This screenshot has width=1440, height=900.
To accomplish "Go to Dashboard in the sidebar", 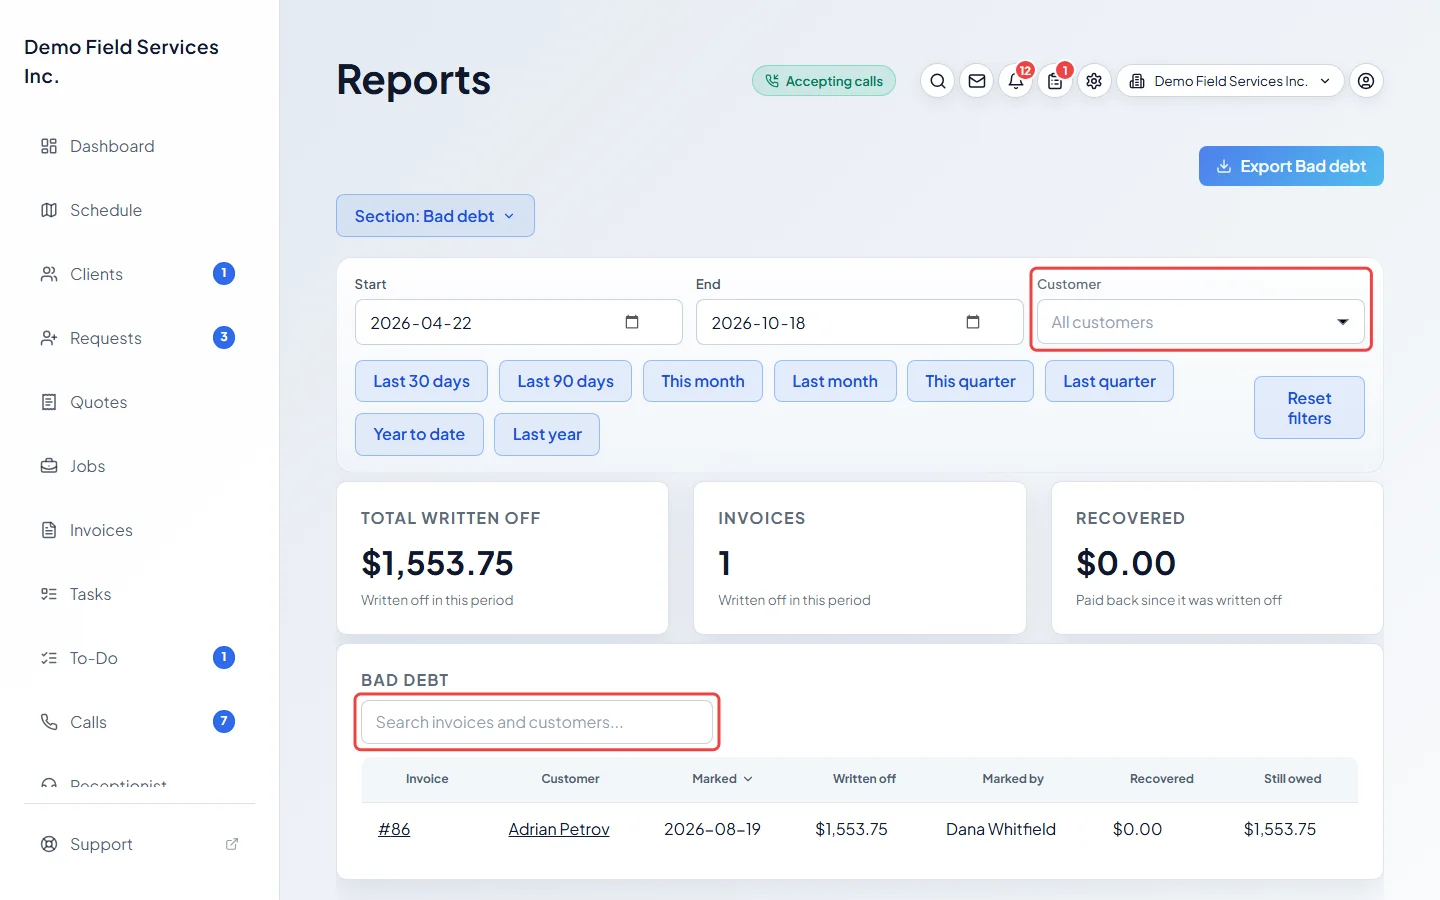I will pos(138,146).
